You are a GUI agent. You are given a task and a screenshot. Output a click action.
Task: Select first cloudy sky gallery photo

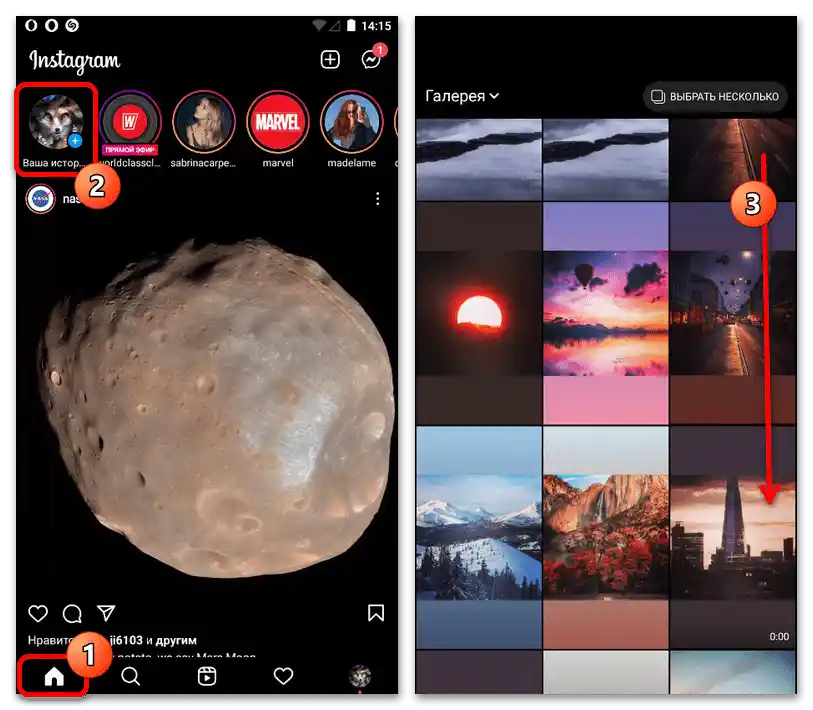[479, 159]
